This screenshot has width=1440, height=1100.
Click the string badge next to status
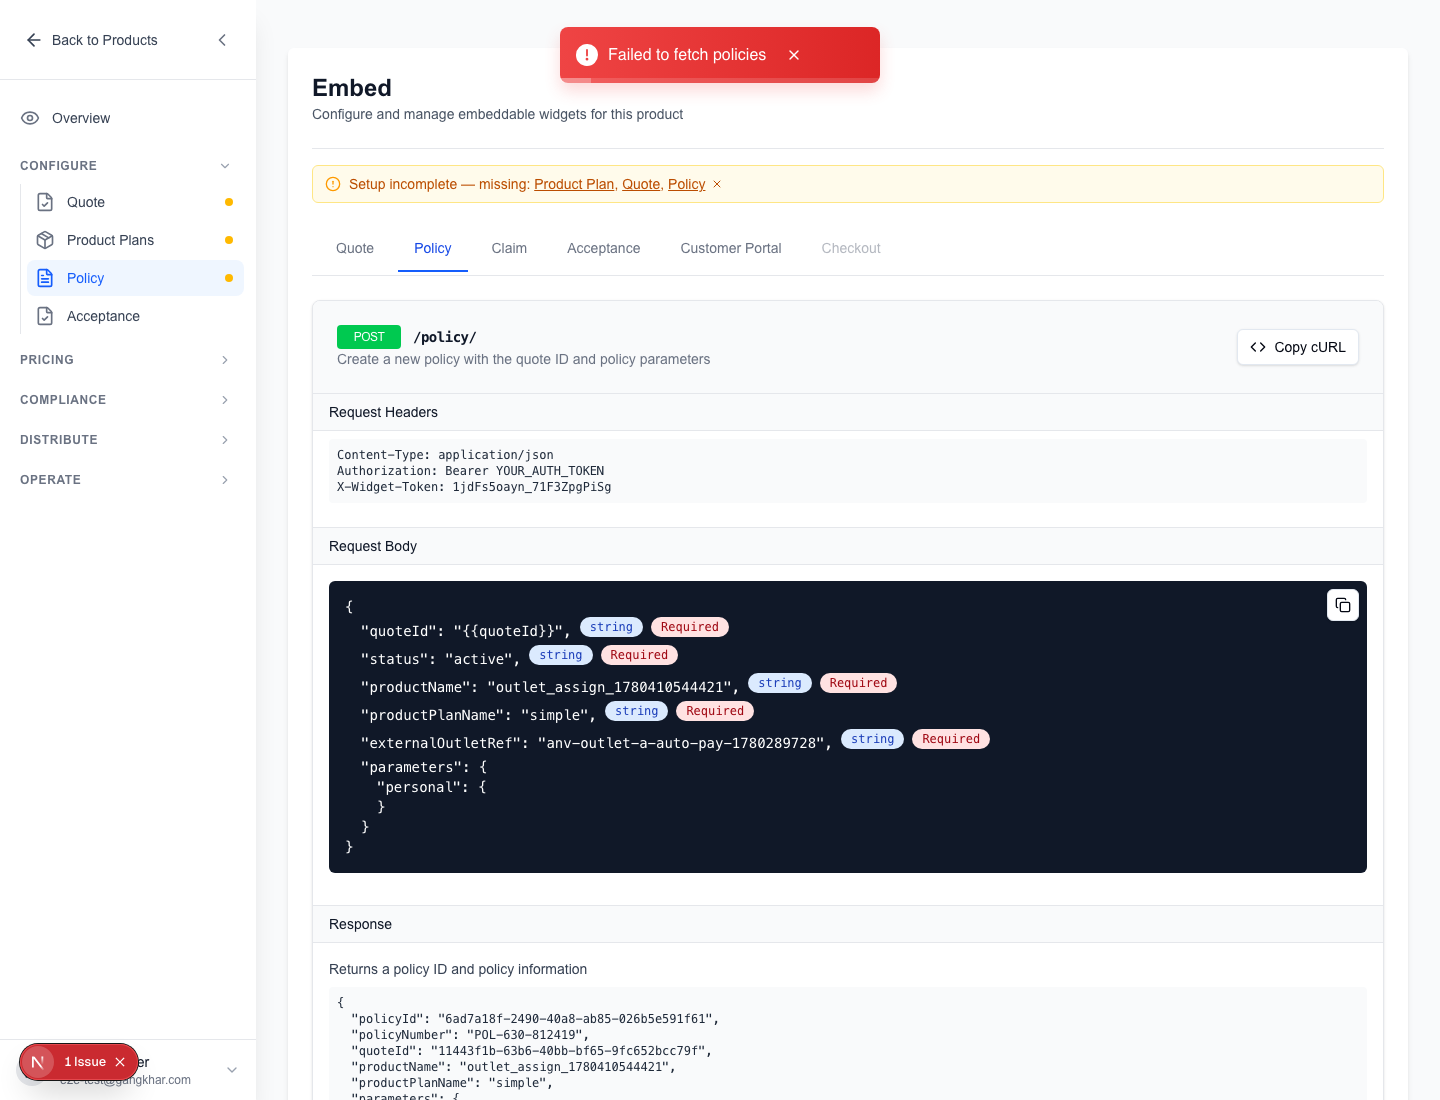coord(561,655)
